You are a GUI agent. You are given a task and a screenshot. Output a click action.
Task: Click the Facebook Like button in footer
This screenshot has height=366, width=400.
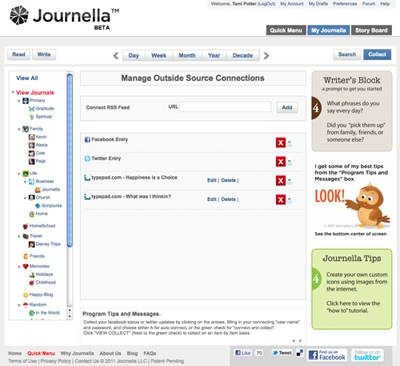(x=243, y=353)
